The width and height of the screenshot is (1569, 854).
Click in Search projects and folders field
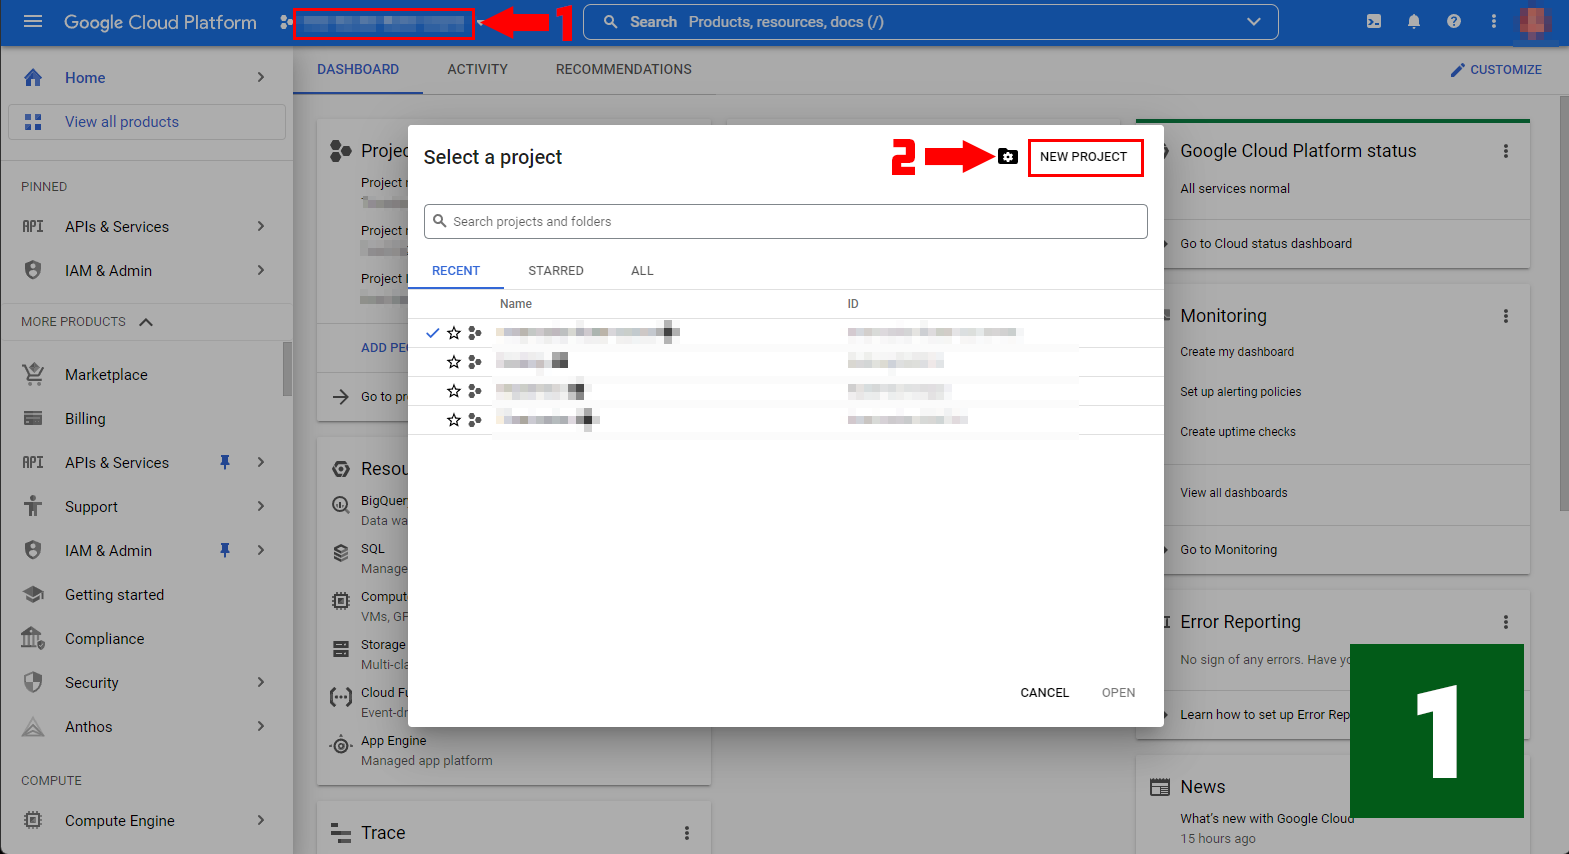pos(786,222)
